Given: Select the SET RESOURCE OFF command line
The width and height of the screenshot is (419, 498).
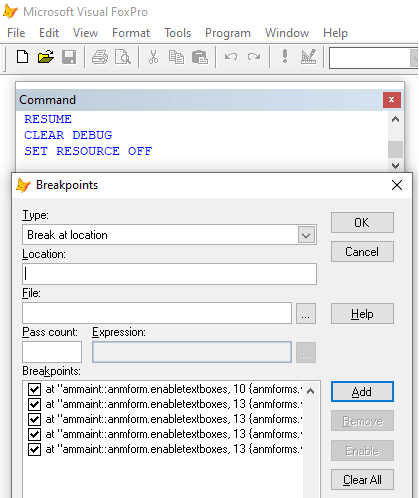Looking at the screenshot, I should [88, 151].
